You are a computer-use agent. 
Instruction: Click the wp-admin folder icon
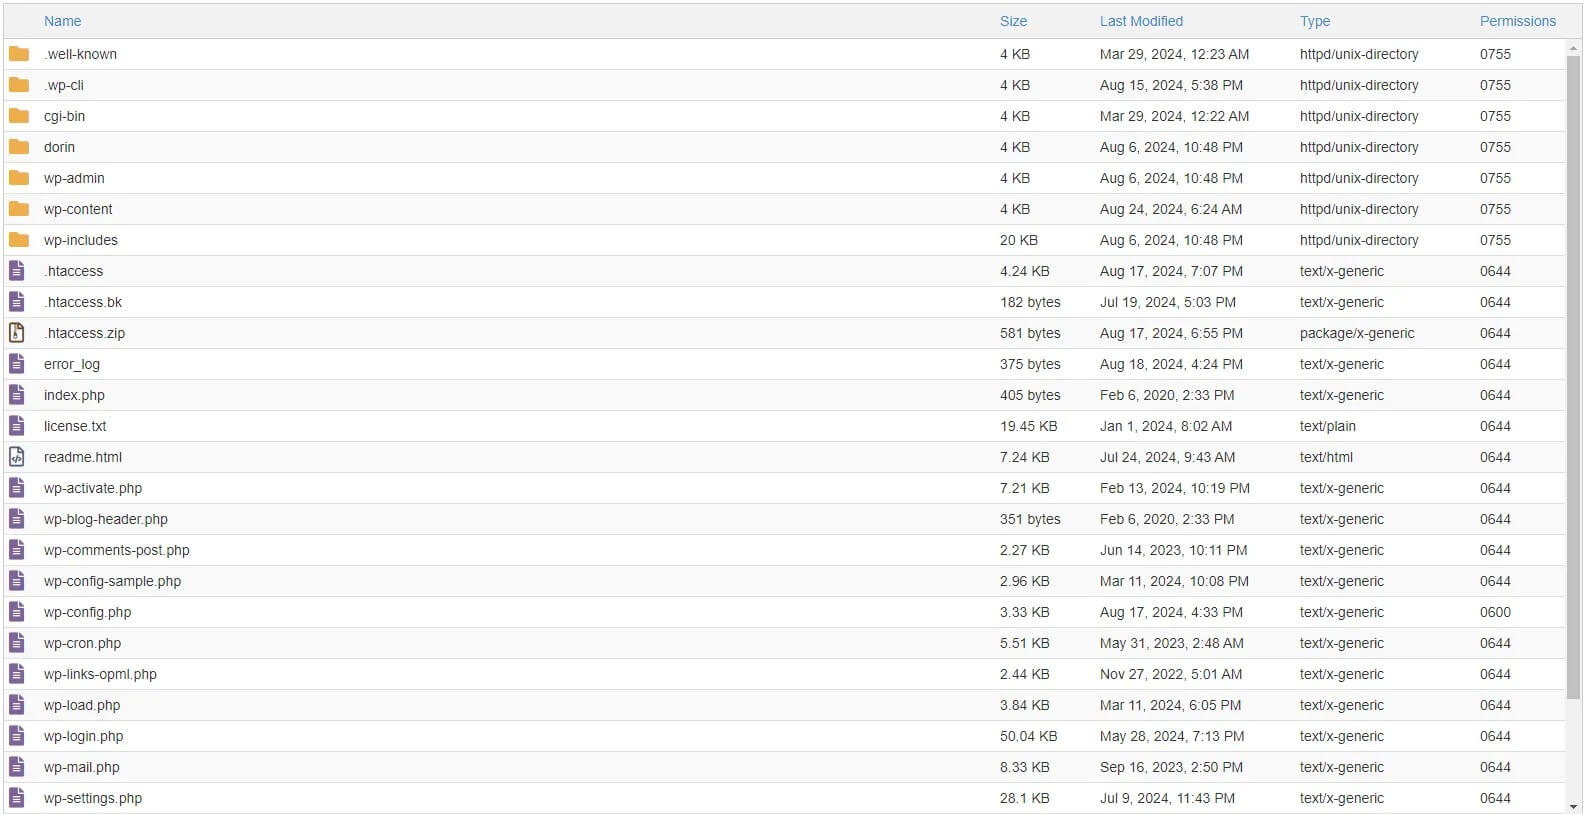[x=18, y=178]
